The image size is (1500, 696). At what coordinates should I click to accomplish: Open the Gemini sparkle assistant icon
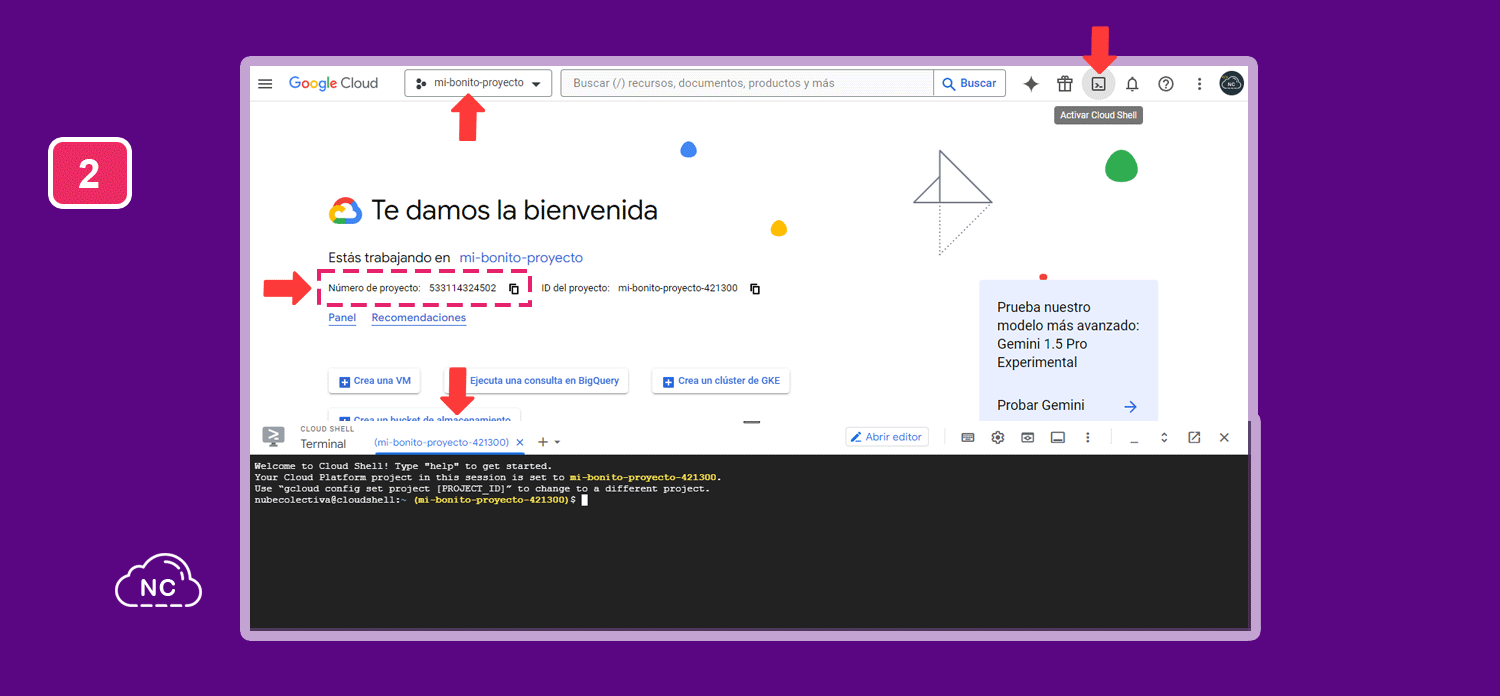[x=1031, y=84]
